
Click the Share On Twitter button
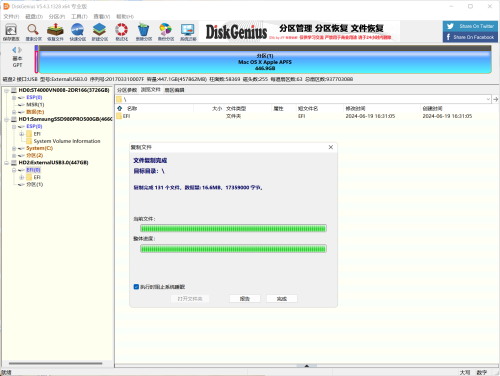click(470, 26)
